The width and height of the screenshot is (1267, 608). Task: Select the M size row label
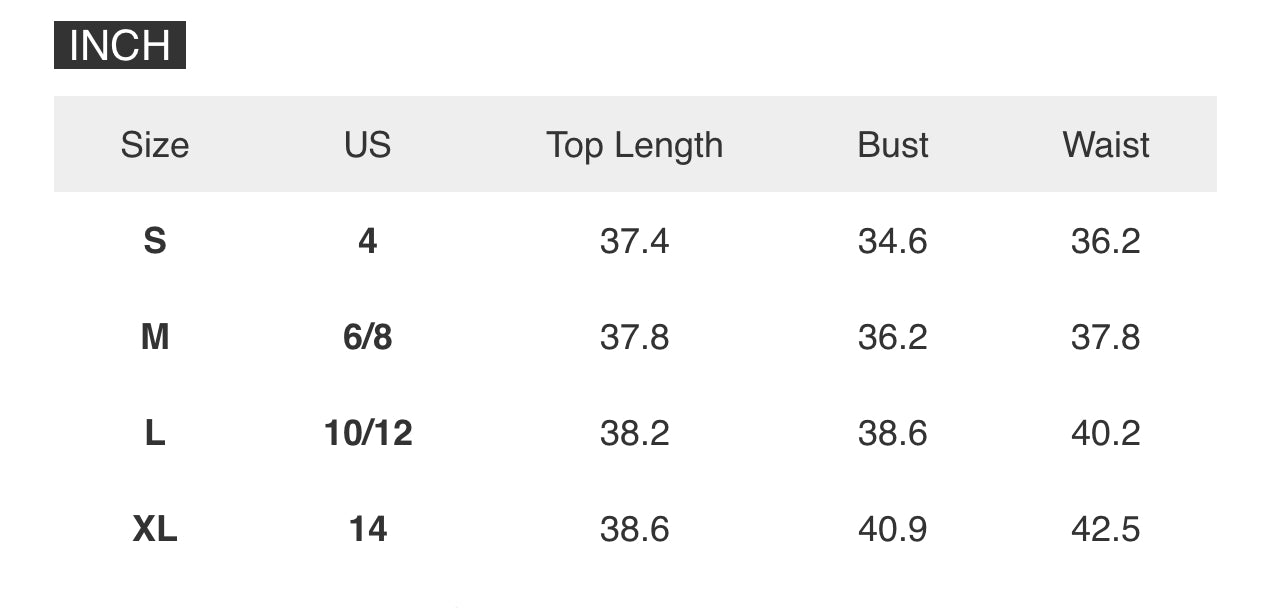coord(154,337)
